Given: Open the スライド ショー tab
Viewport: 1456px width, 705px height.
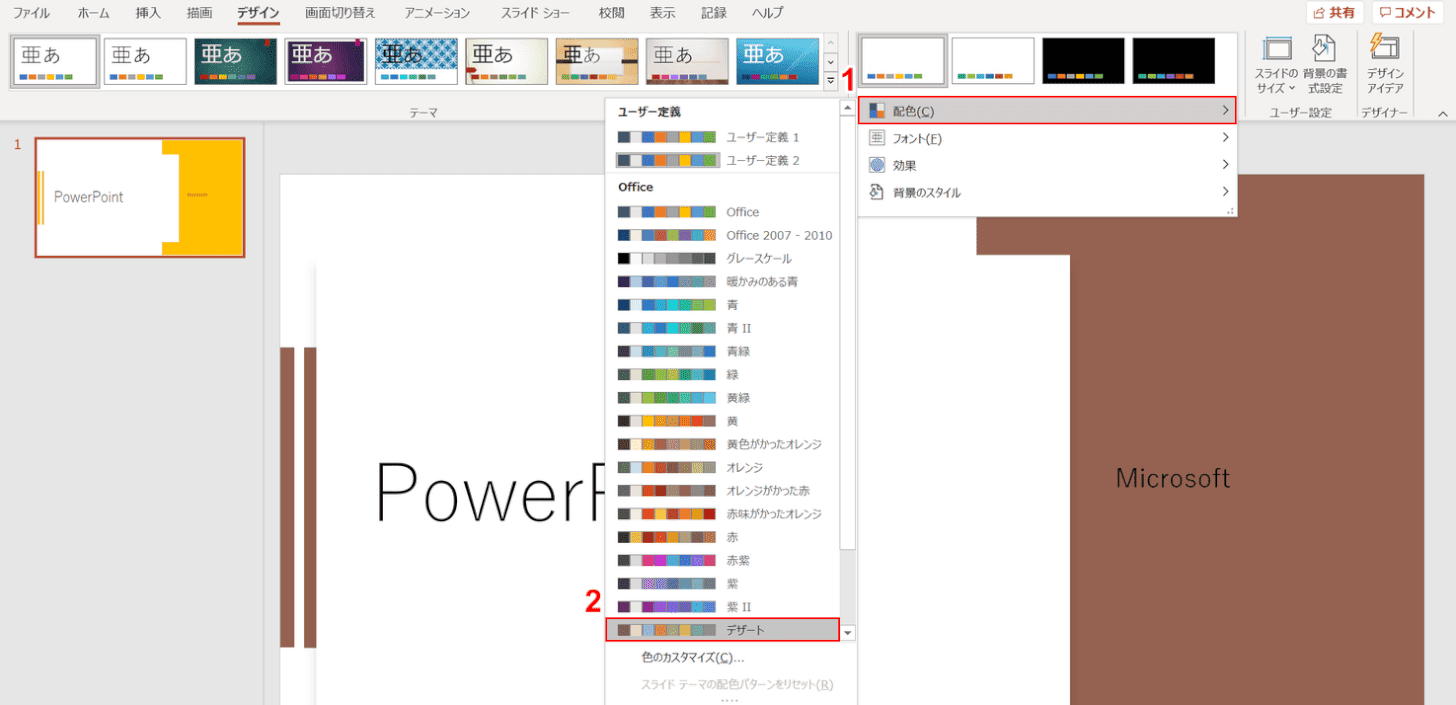Looking at the screenshot, I should coord(534,13).
